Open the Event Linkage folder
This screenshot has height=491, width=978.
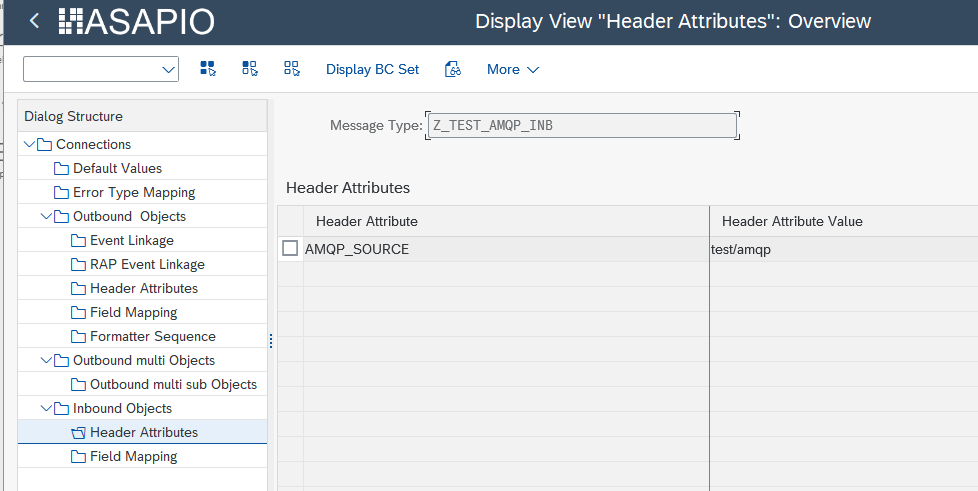tap(131, 240)
